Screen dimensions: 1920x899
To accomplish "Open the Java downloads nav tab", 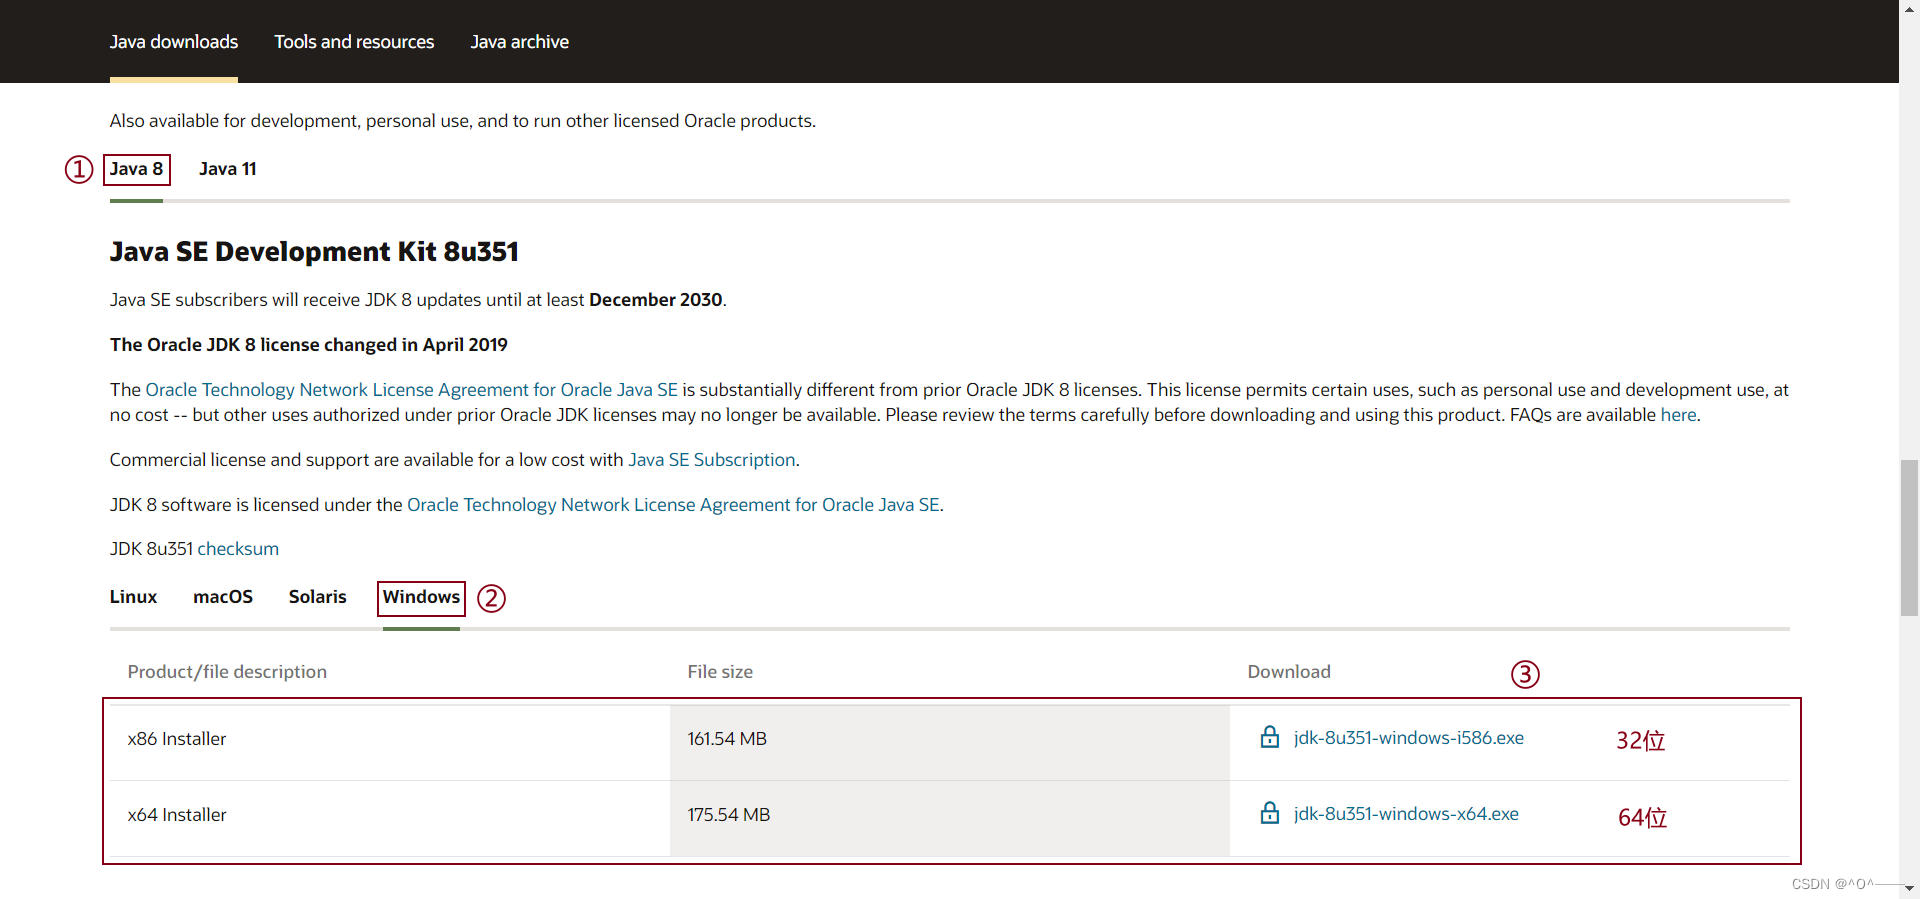I will pyautogui.click(x=174, y=42).
